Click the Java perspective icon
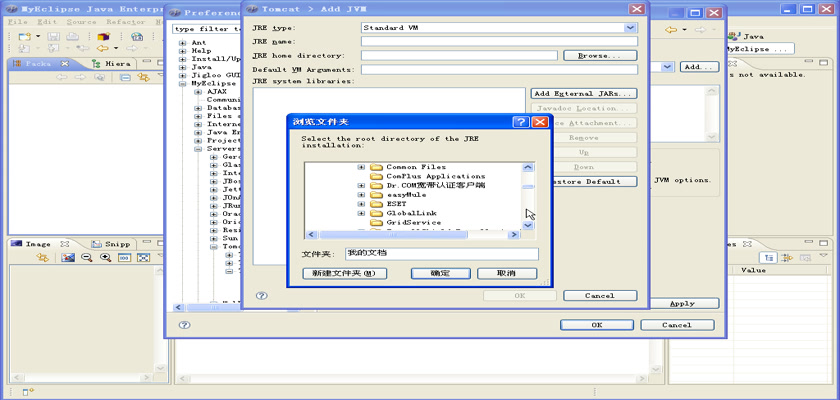 click(734, 36)
